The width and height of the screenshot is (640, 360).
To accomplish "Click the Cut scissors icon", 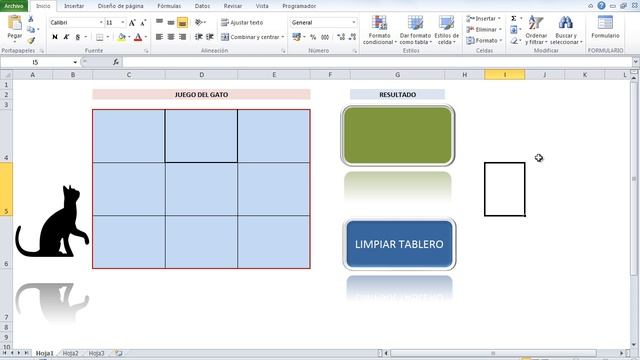I will click(x=31, y=19).
